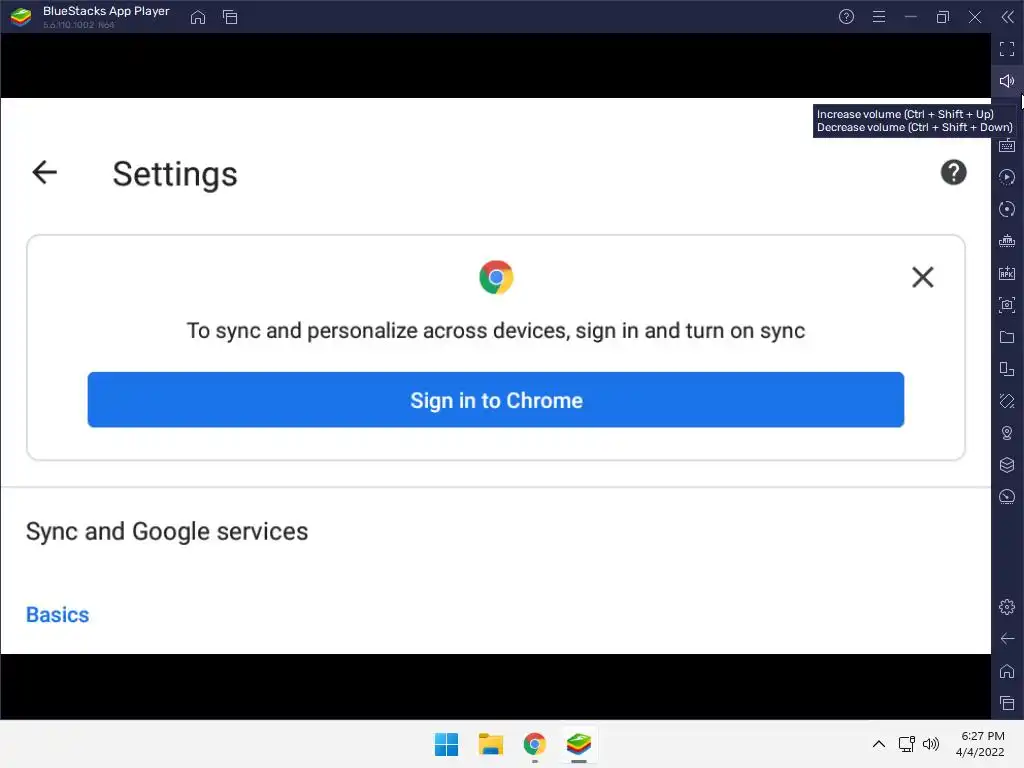Viewport: 1024px width, 768px height.
Task: Open network status in system tray
Action: pyautogui.click(x=906, y=744)
